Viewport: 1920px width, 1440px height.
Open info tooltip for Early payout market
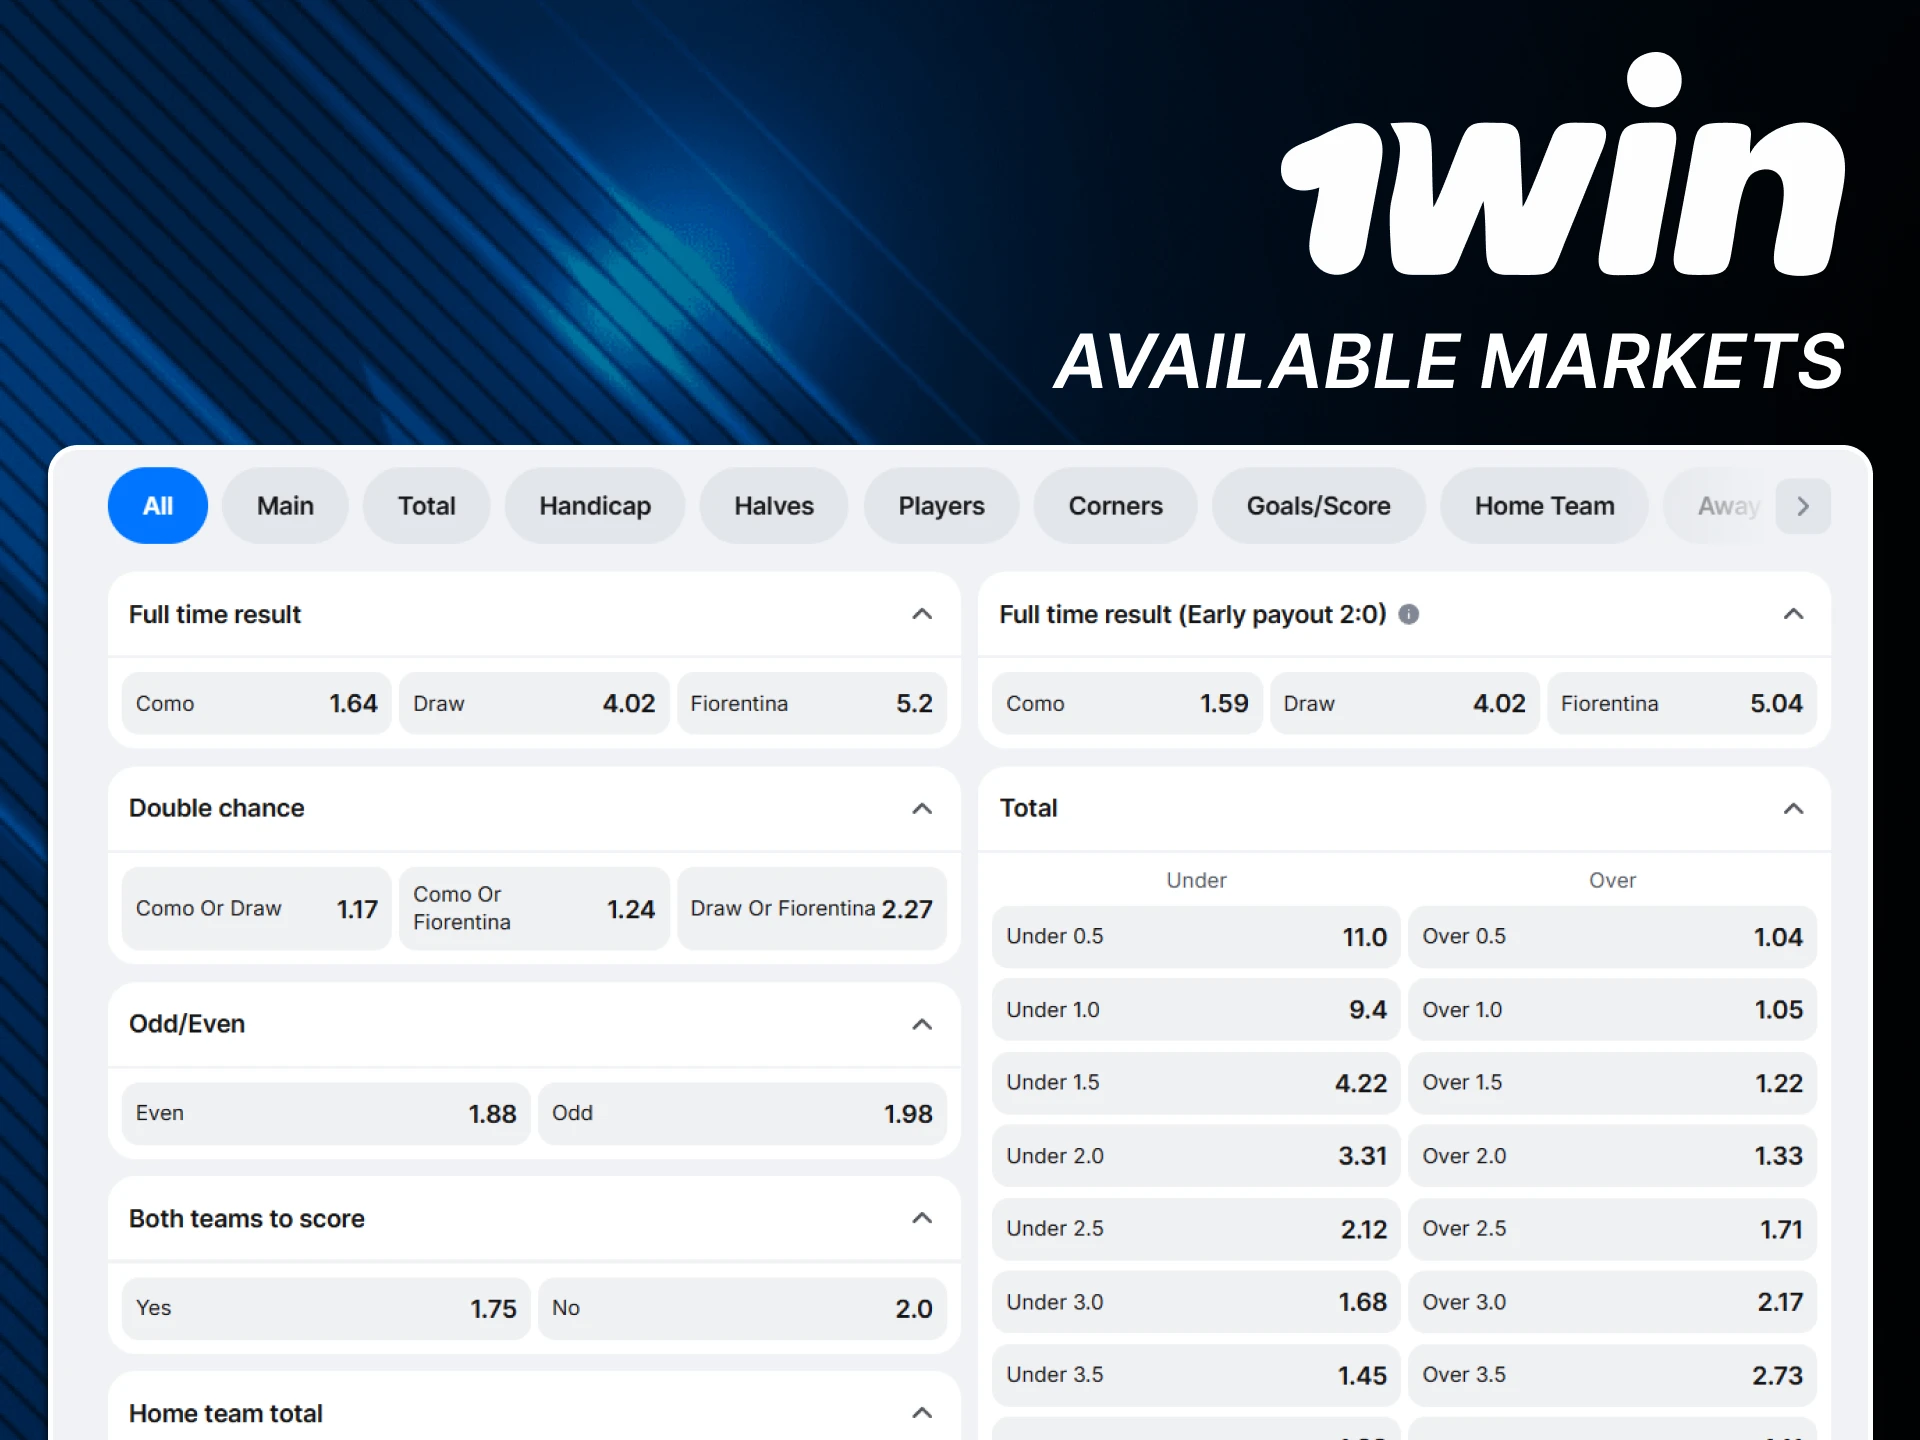pyautogui.click(x=1410, y=614)
